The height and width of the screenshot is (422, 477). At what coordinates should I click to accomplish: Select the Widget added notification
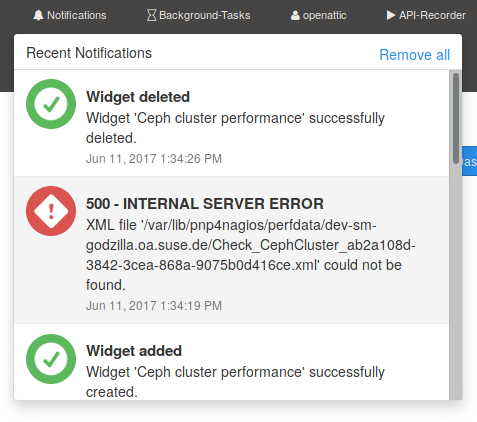tap(231, 362)
